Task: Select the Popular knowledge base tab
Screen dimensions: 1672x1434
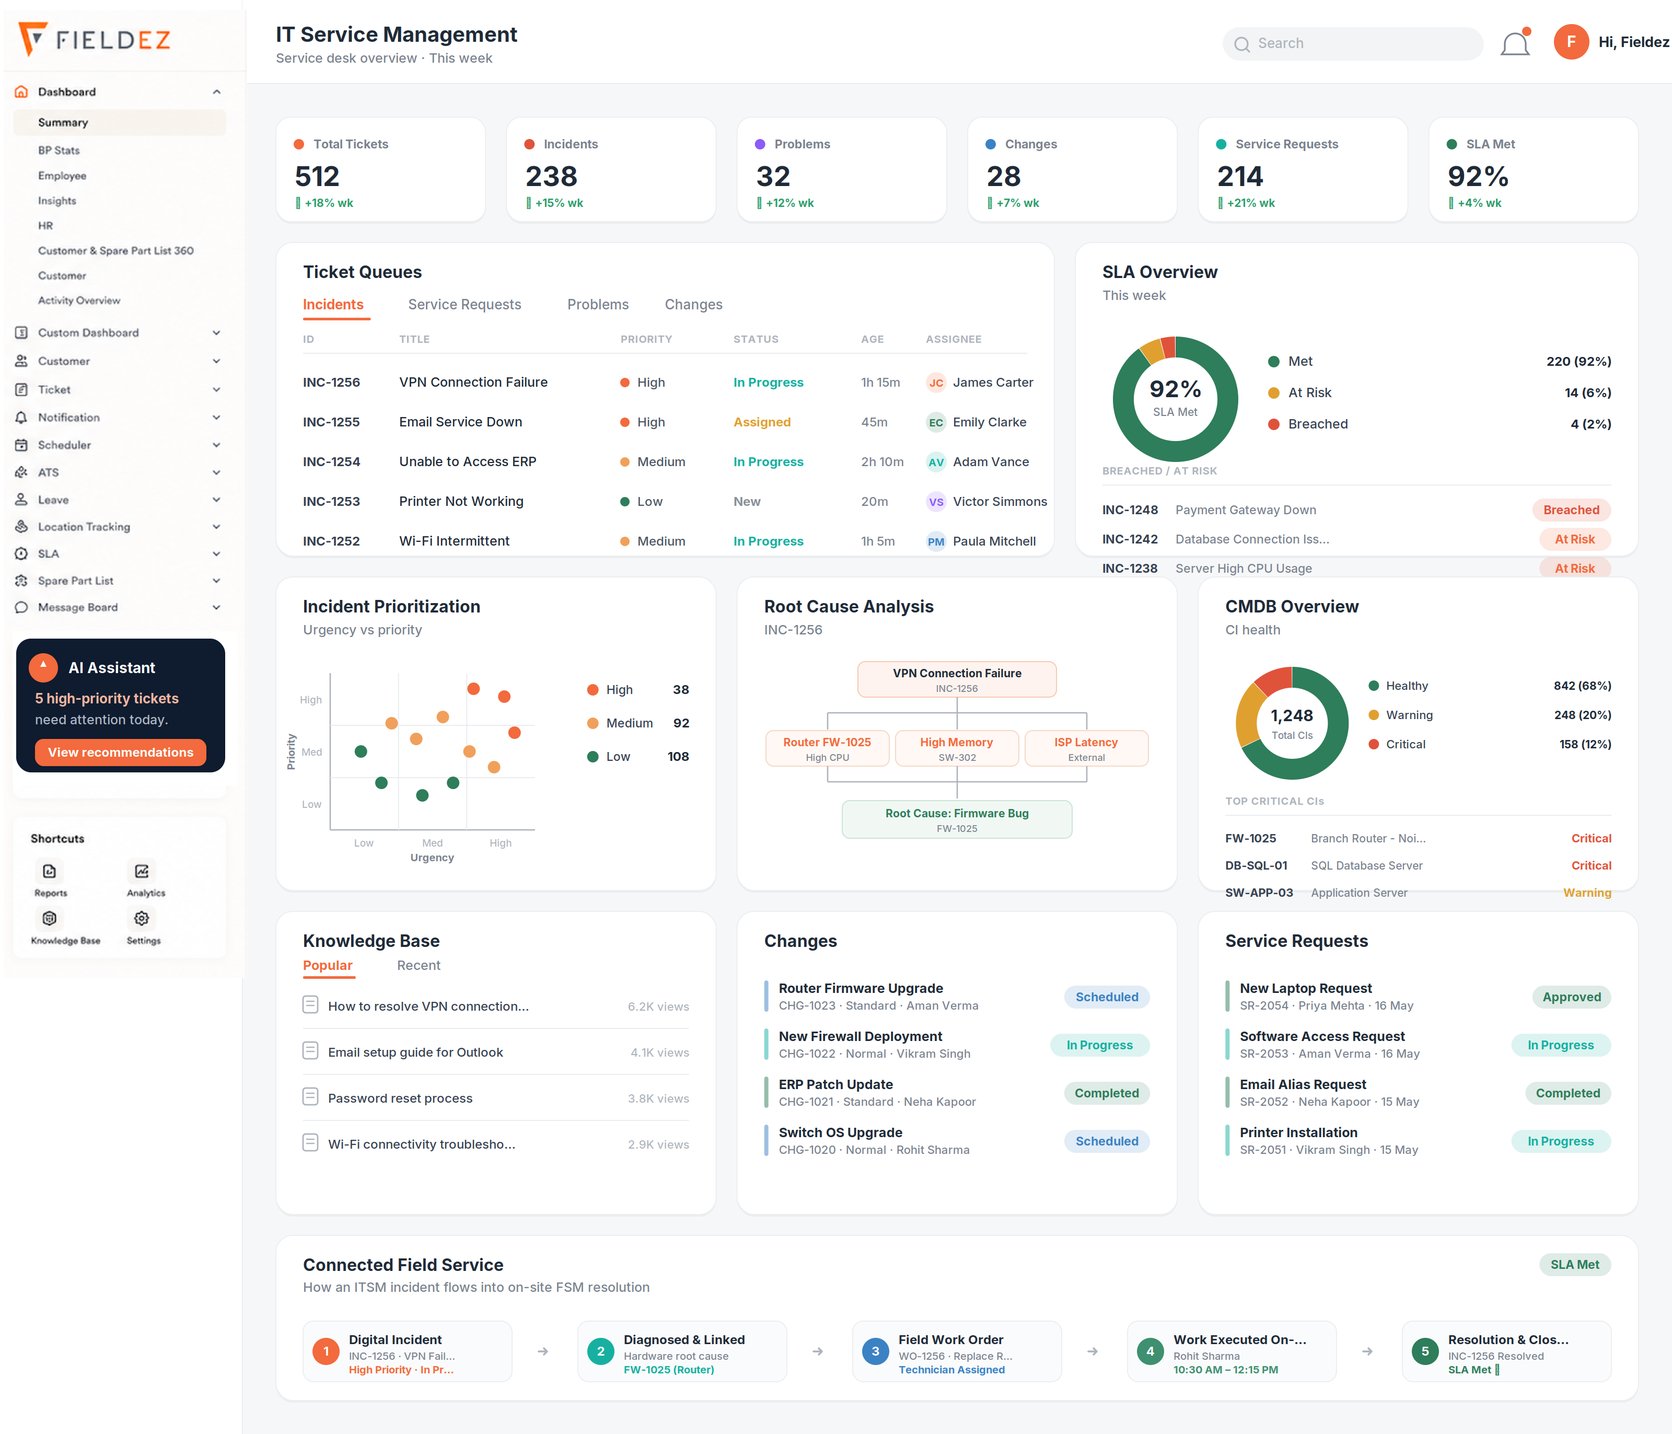Action: (x=328, y=966)
